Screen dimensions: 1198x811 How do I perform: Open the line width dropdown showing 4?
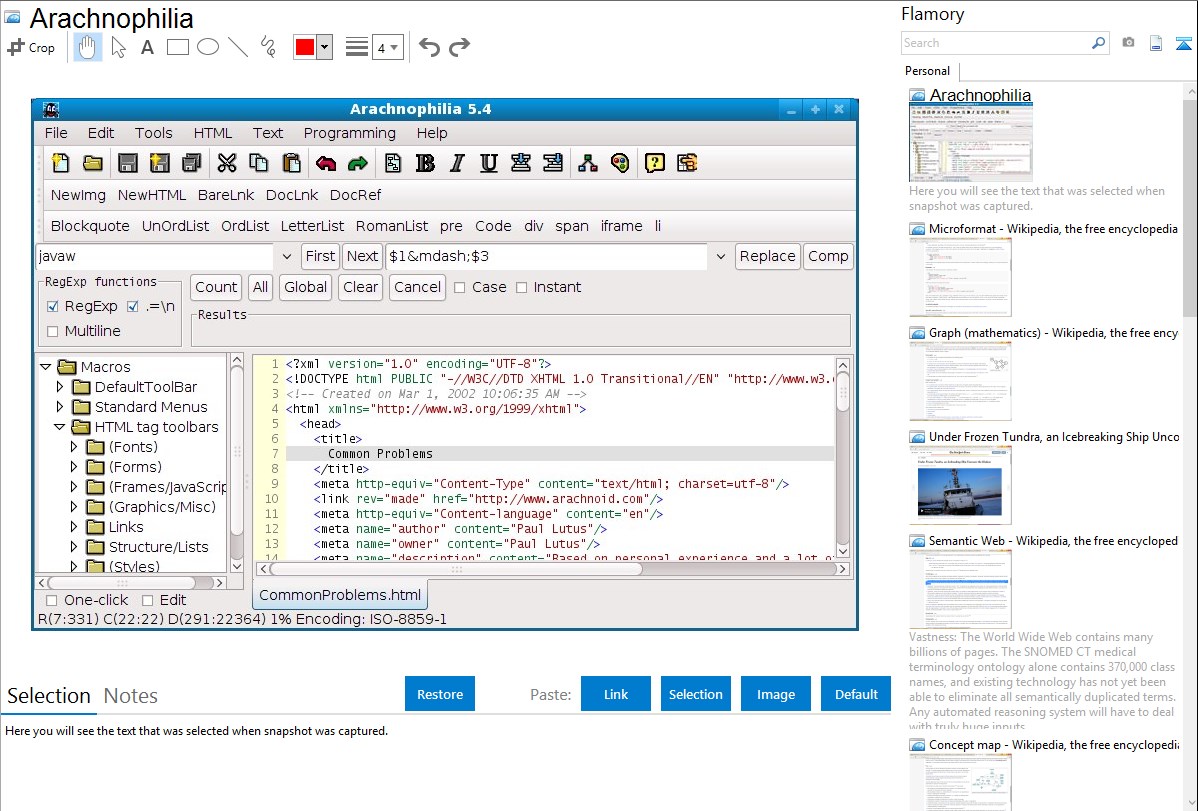pyautogui.click(x=388, y=48)
